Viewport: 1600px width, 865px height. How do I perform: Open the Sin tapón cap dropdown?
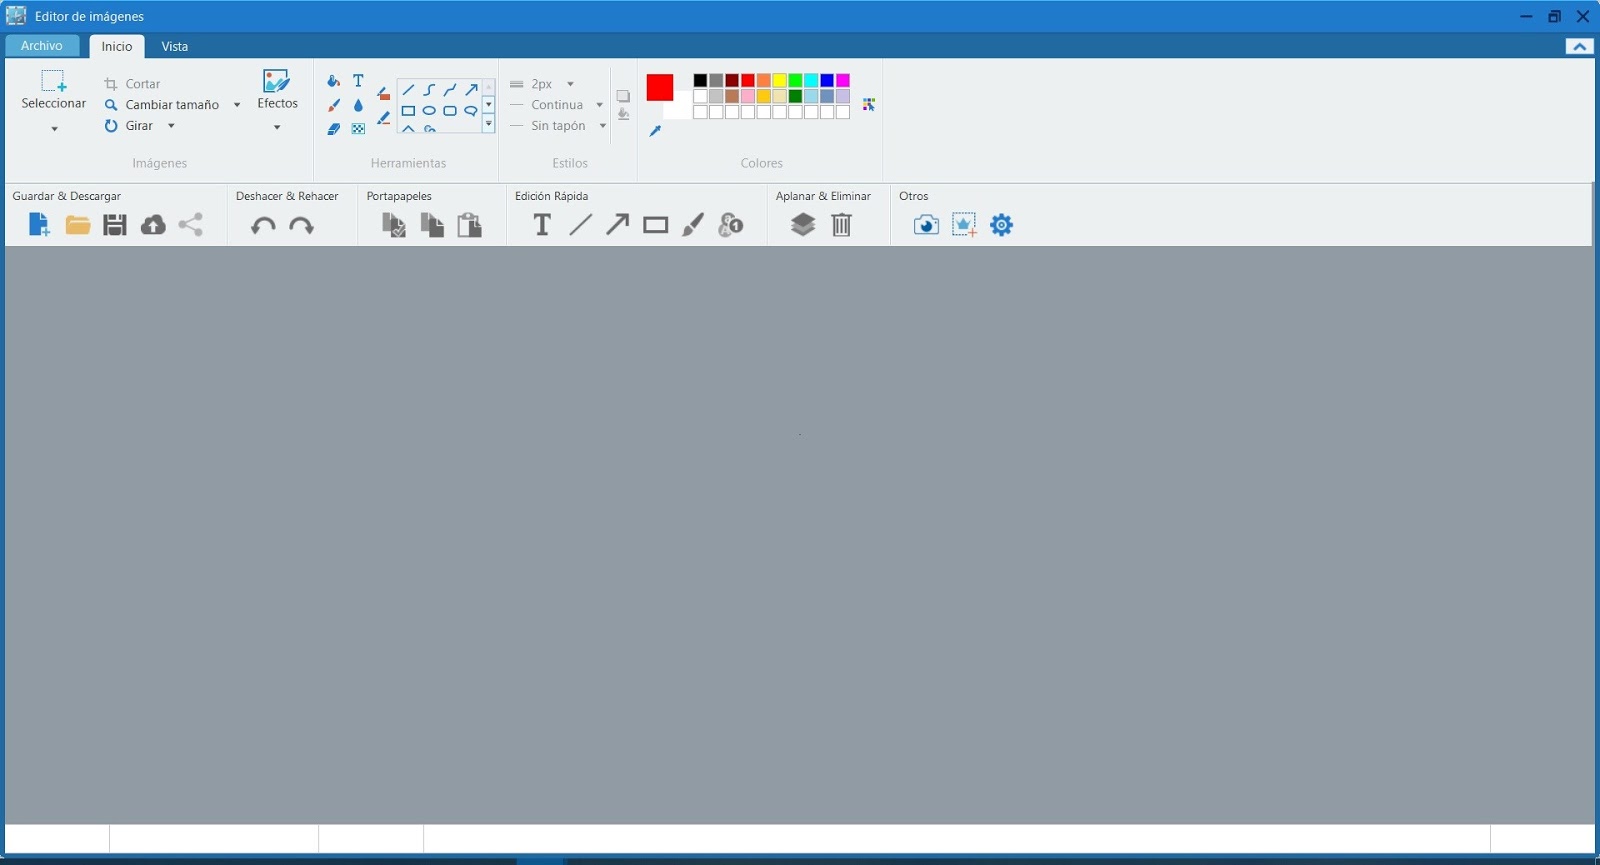pos(603,126)
